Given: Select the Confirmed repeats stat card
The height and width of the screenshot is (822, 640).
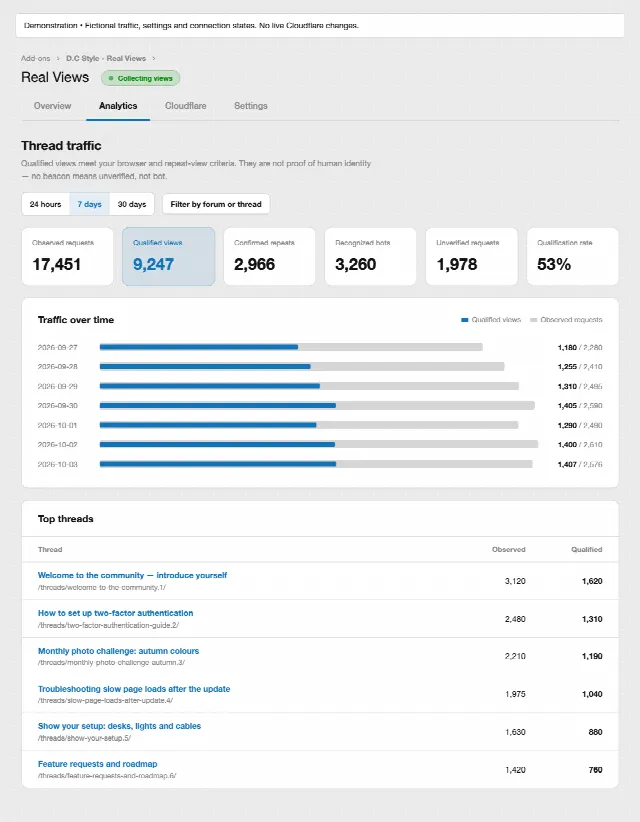Looking at the screenshot, I should 269,256.
